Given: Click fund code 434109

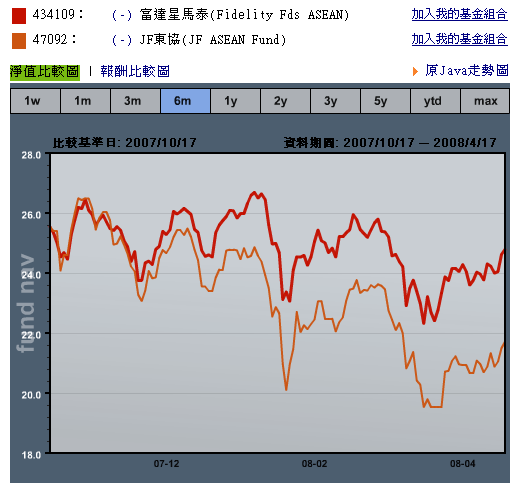Looking at the screenshot, I should (x=54, y=15).
